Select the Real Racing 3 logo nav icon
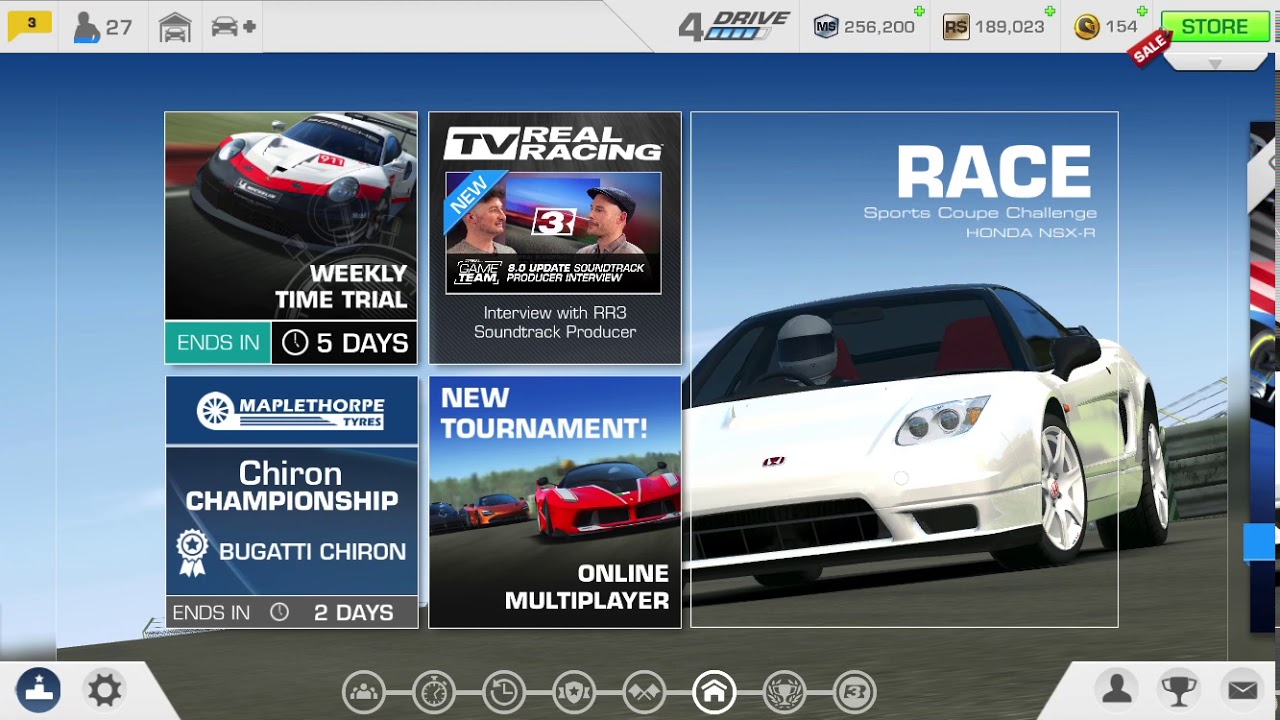The height and width of the screenshot is (720, 1280). pos(854,691)
